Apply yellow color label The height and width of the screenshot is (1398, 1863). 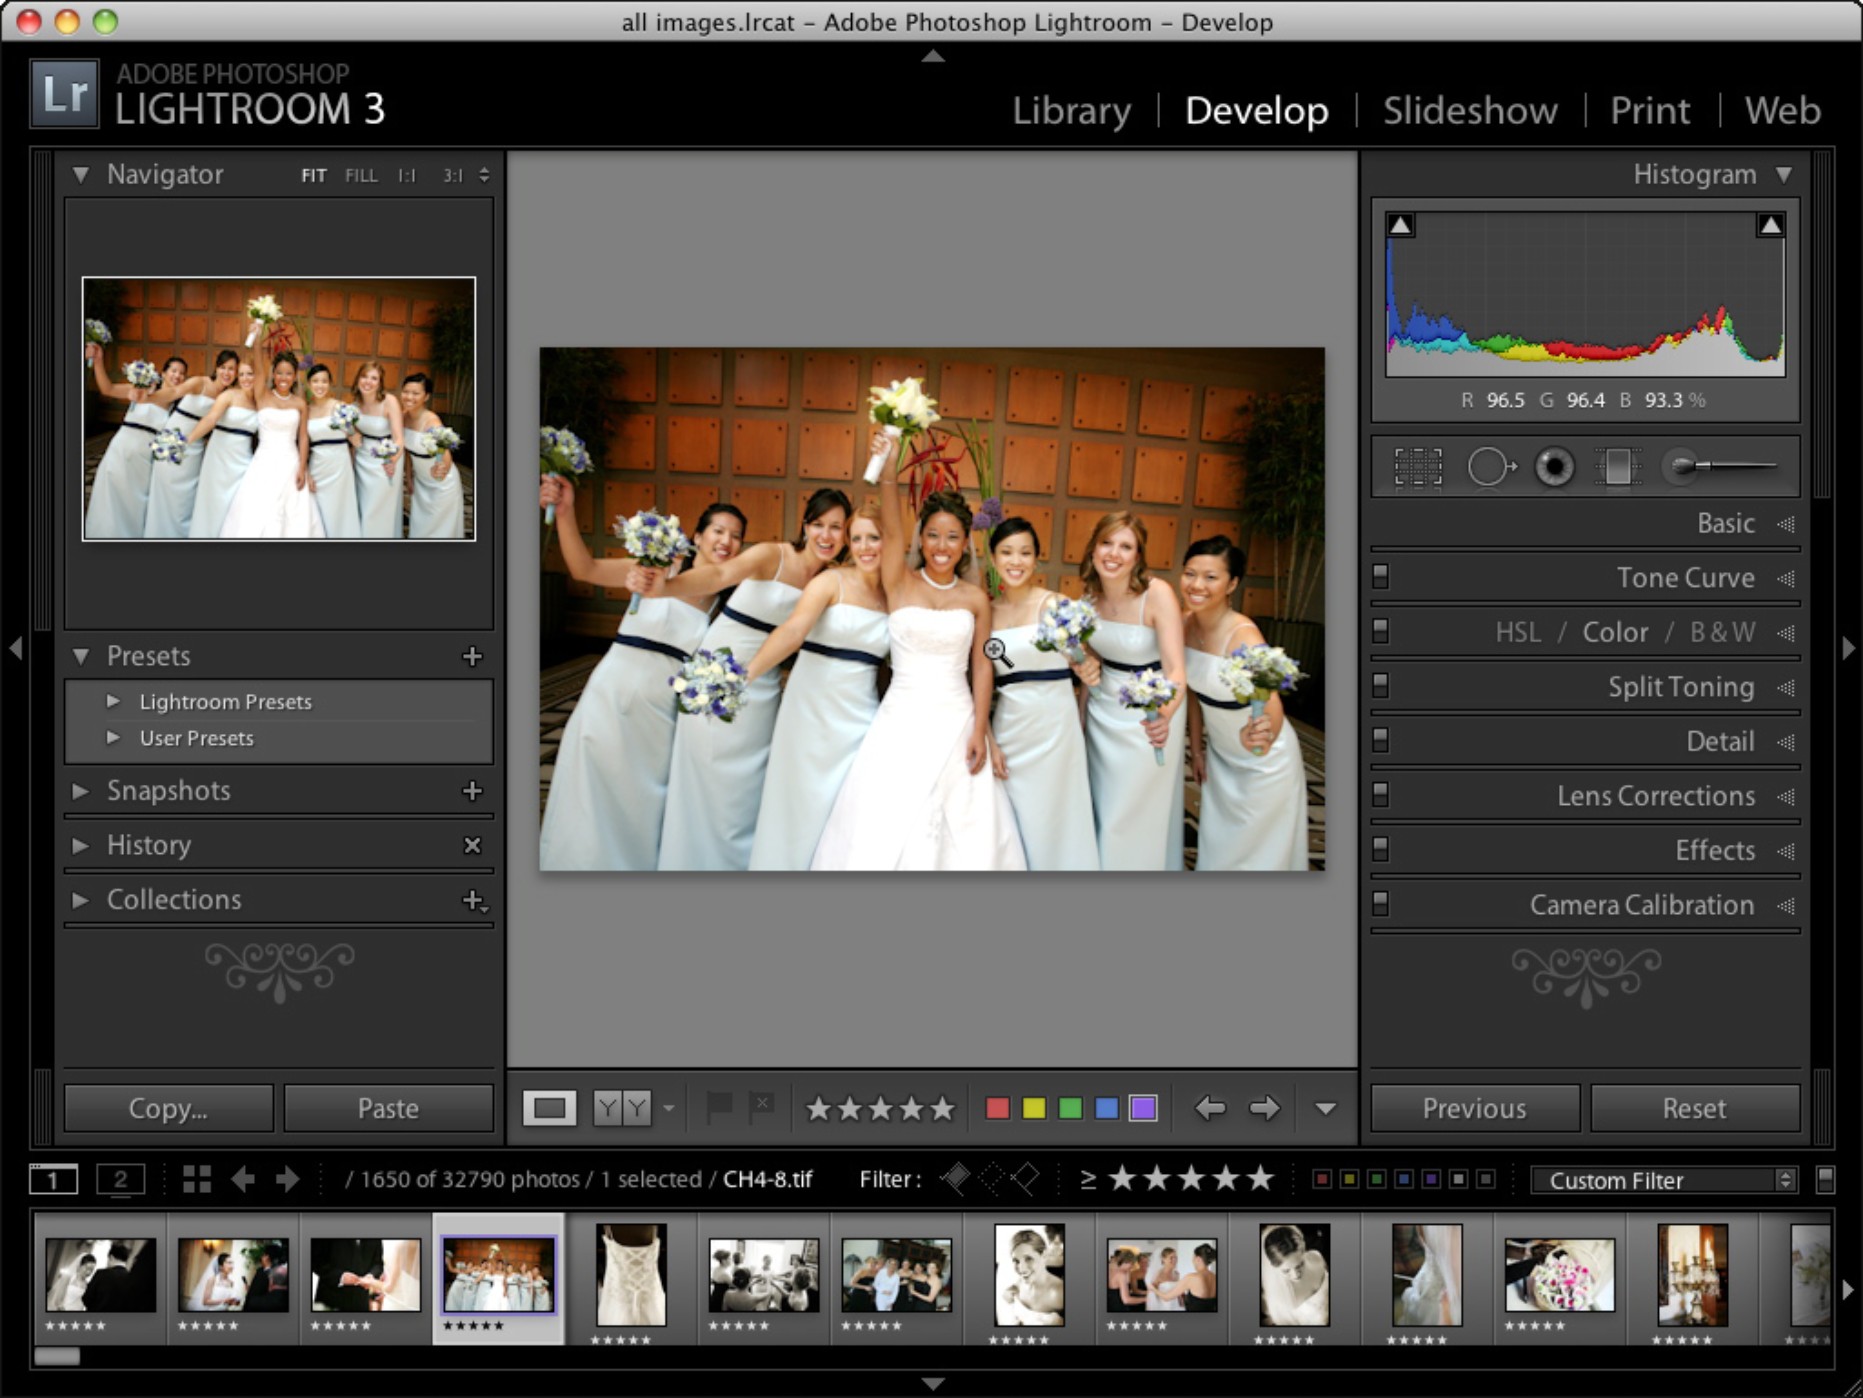(x=1034, y=1108)
